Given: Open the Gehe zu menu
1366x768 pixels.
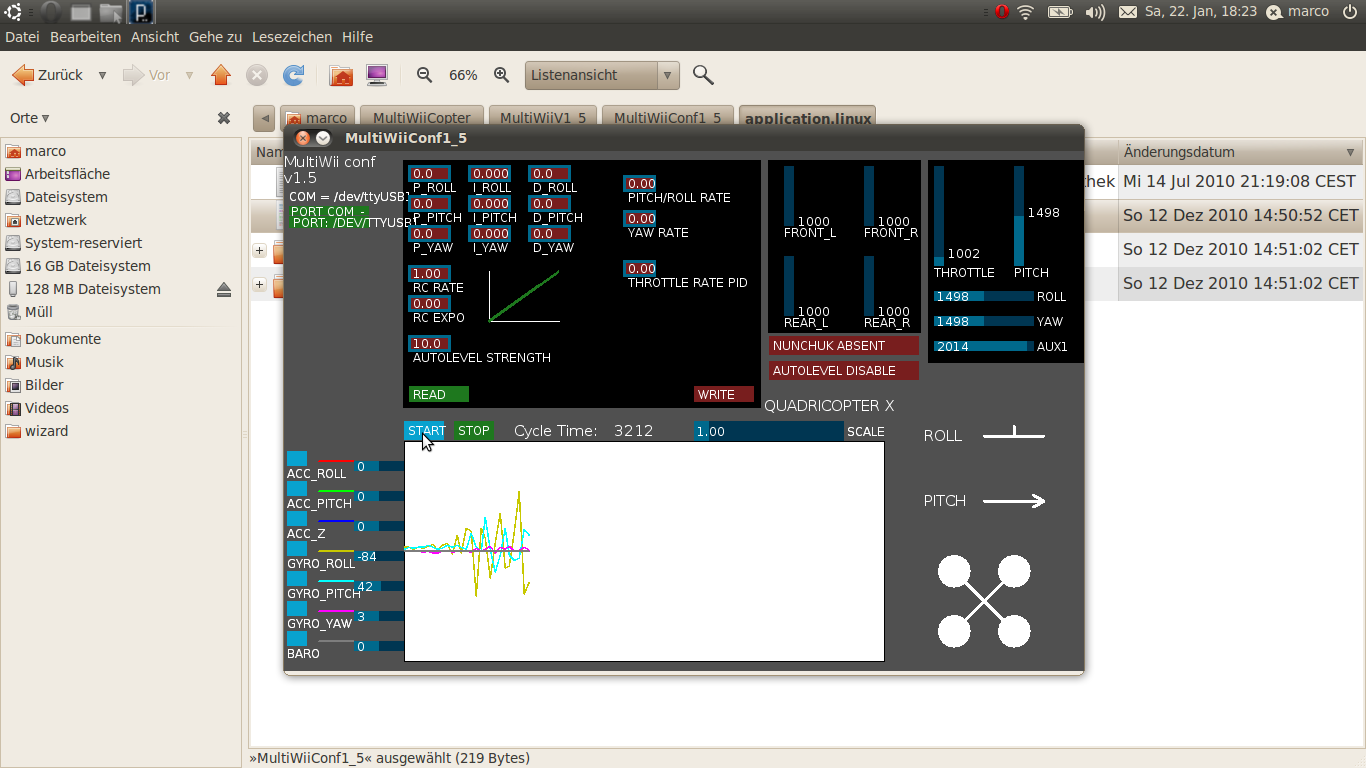Looking at the screenshot, I should click(x=215, y=37).
